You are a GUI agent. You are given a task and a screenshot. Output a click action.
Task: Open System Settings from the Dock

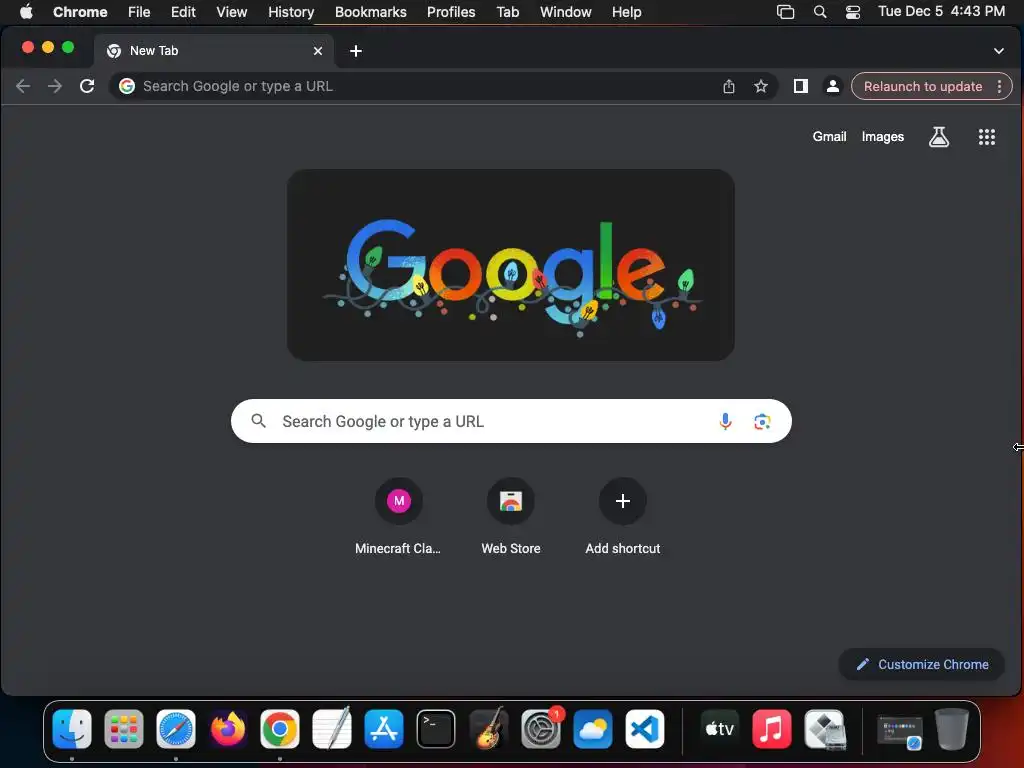pyautogui.click(x=541, y=729)
